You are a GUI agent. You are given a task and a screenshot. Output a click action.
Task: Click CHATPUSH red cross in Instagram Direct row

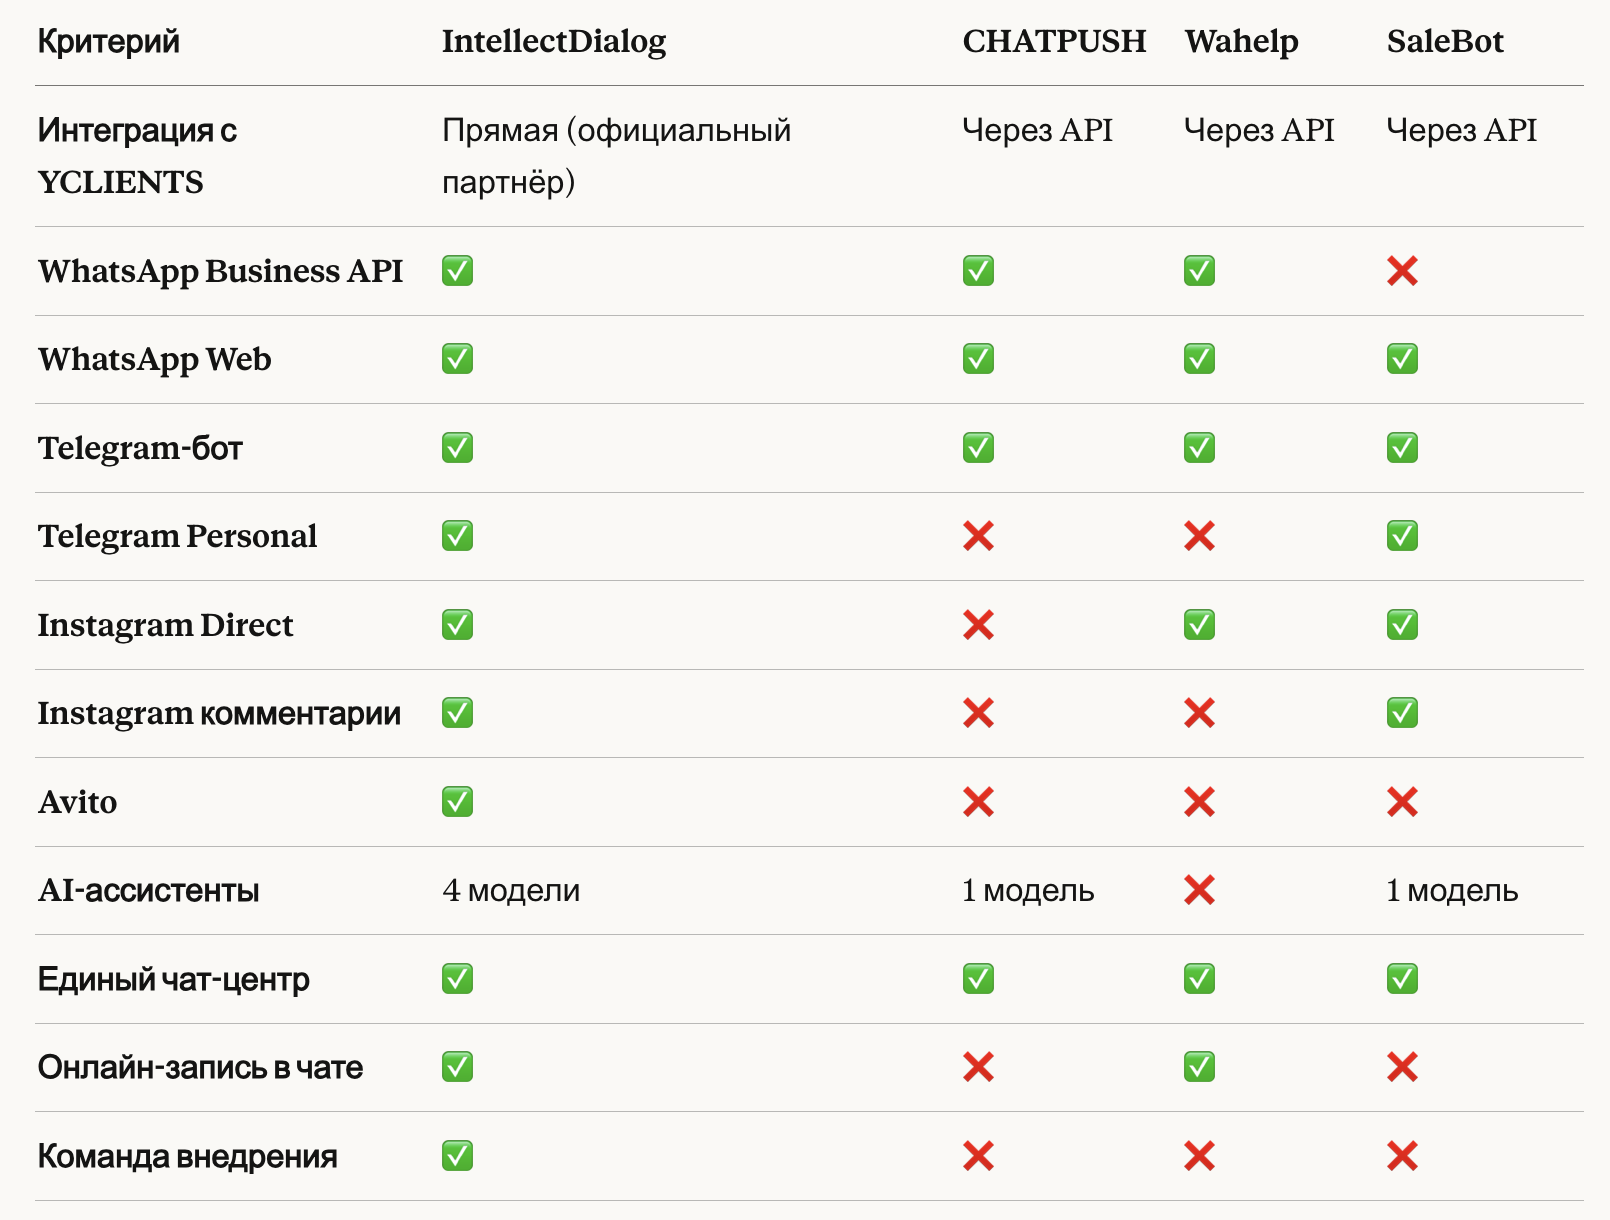(978, 625)
